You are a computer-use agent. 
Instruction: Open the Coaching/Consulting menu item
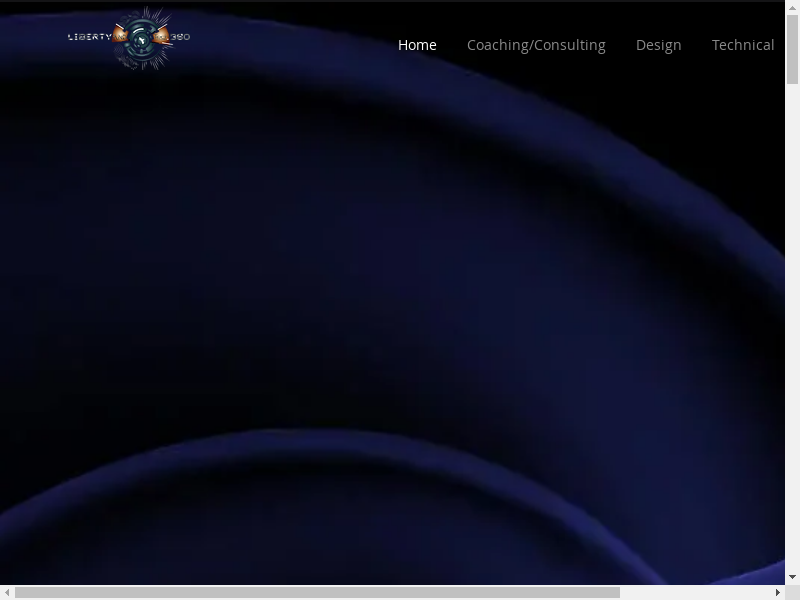tap(536, 45)
